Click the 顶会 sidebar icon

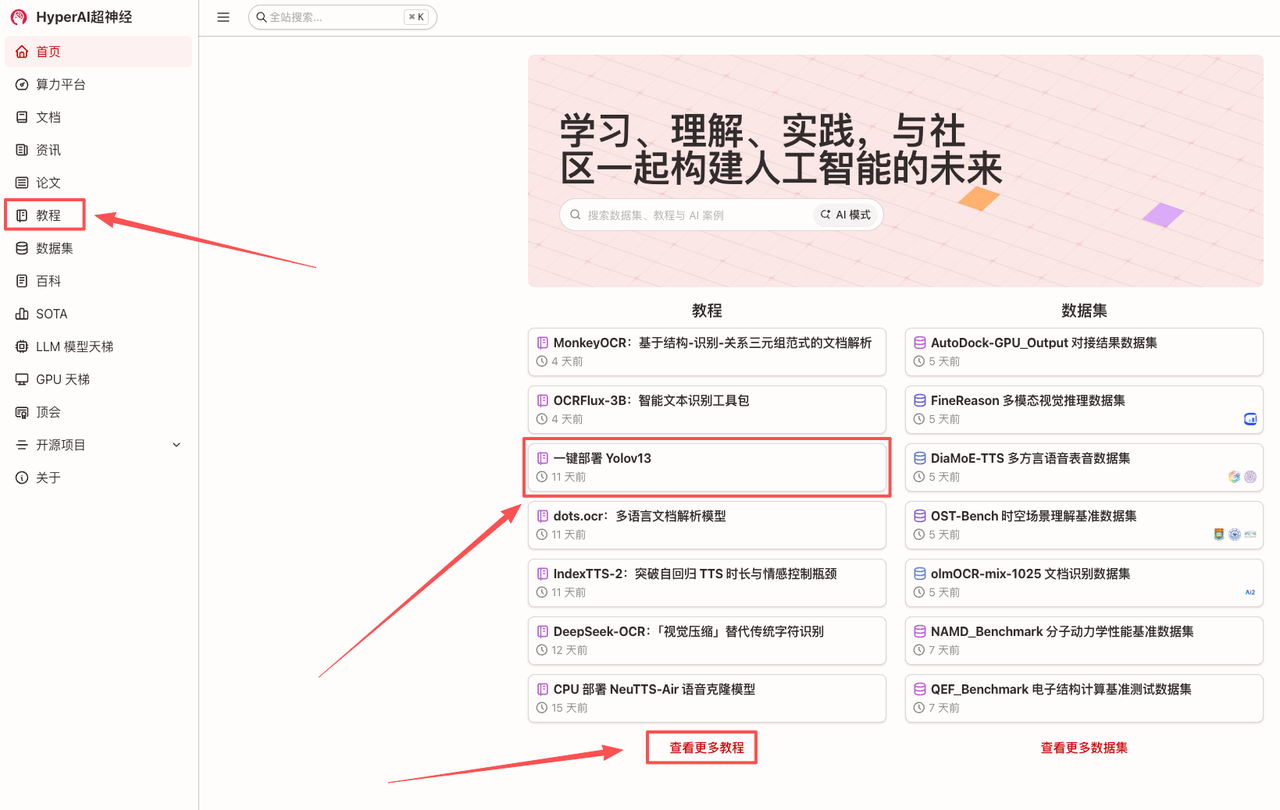click(x=22, y=411)
